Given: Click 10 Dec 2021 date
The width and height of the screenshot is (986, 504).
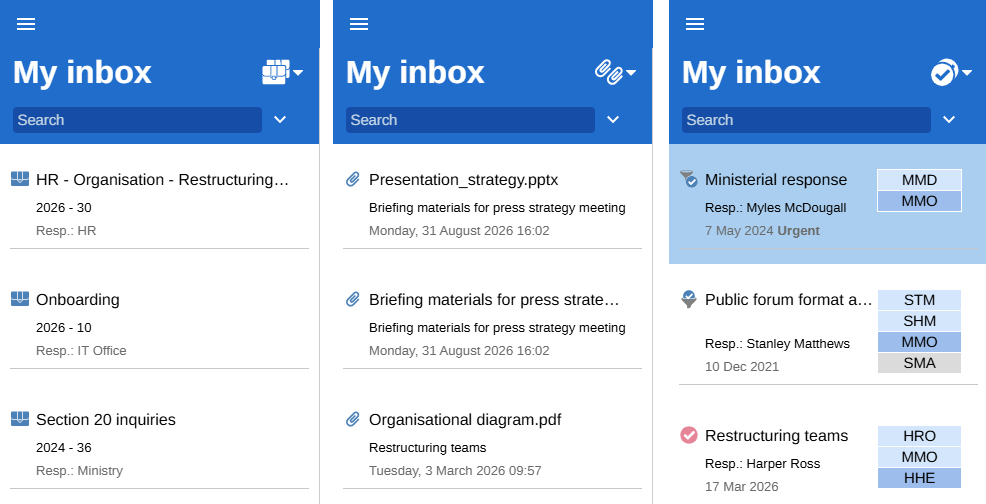Looking at the screenshot, I should coord(742,367).
